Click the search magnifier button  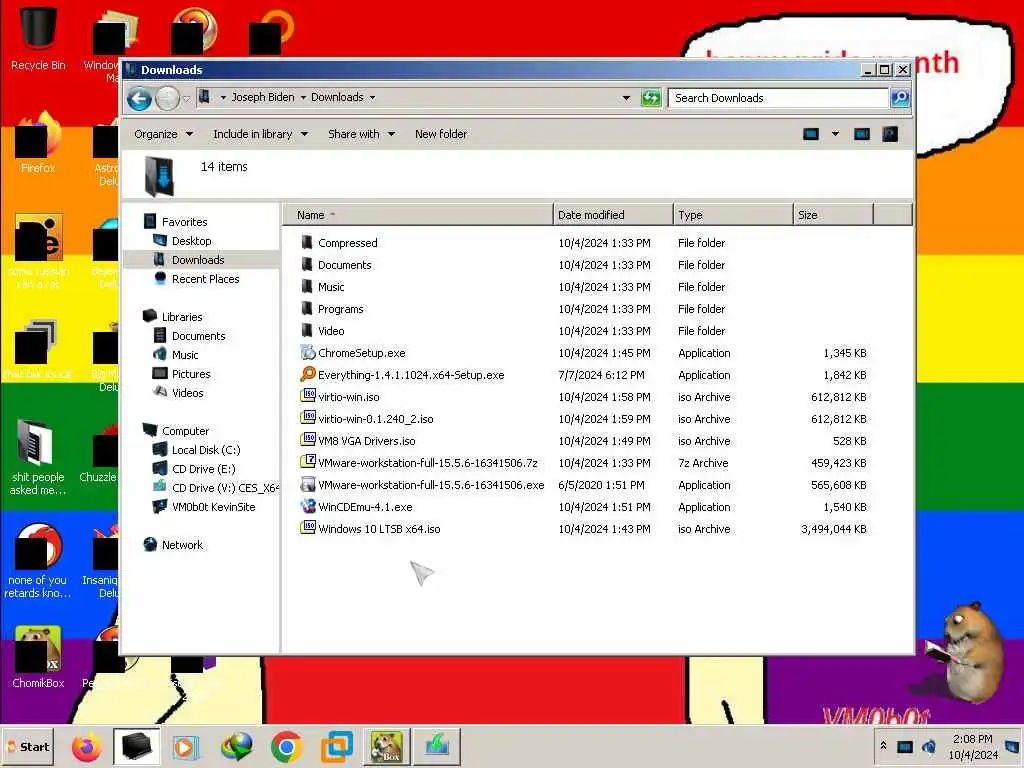point(900,98)
